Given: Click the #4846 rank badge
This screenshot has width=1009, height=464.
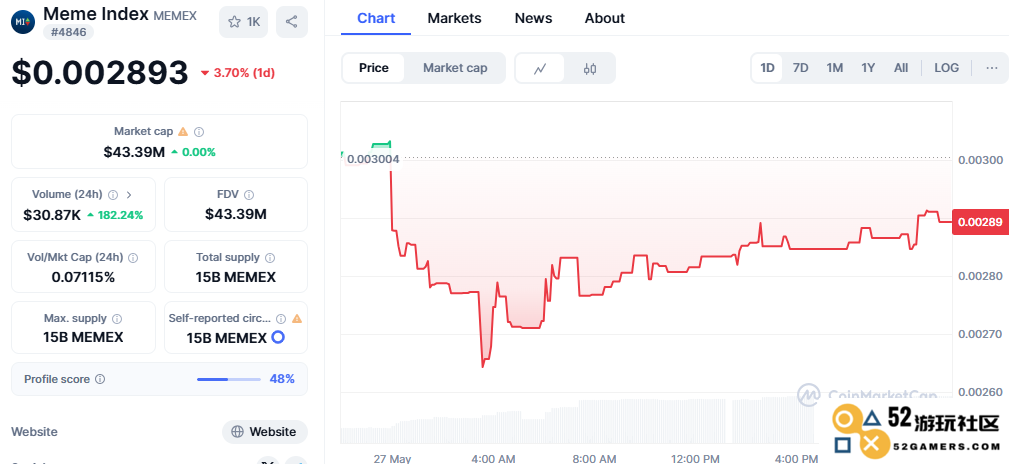Looking at the screenshot, I should pyautogui.click(x=68, y=32).
